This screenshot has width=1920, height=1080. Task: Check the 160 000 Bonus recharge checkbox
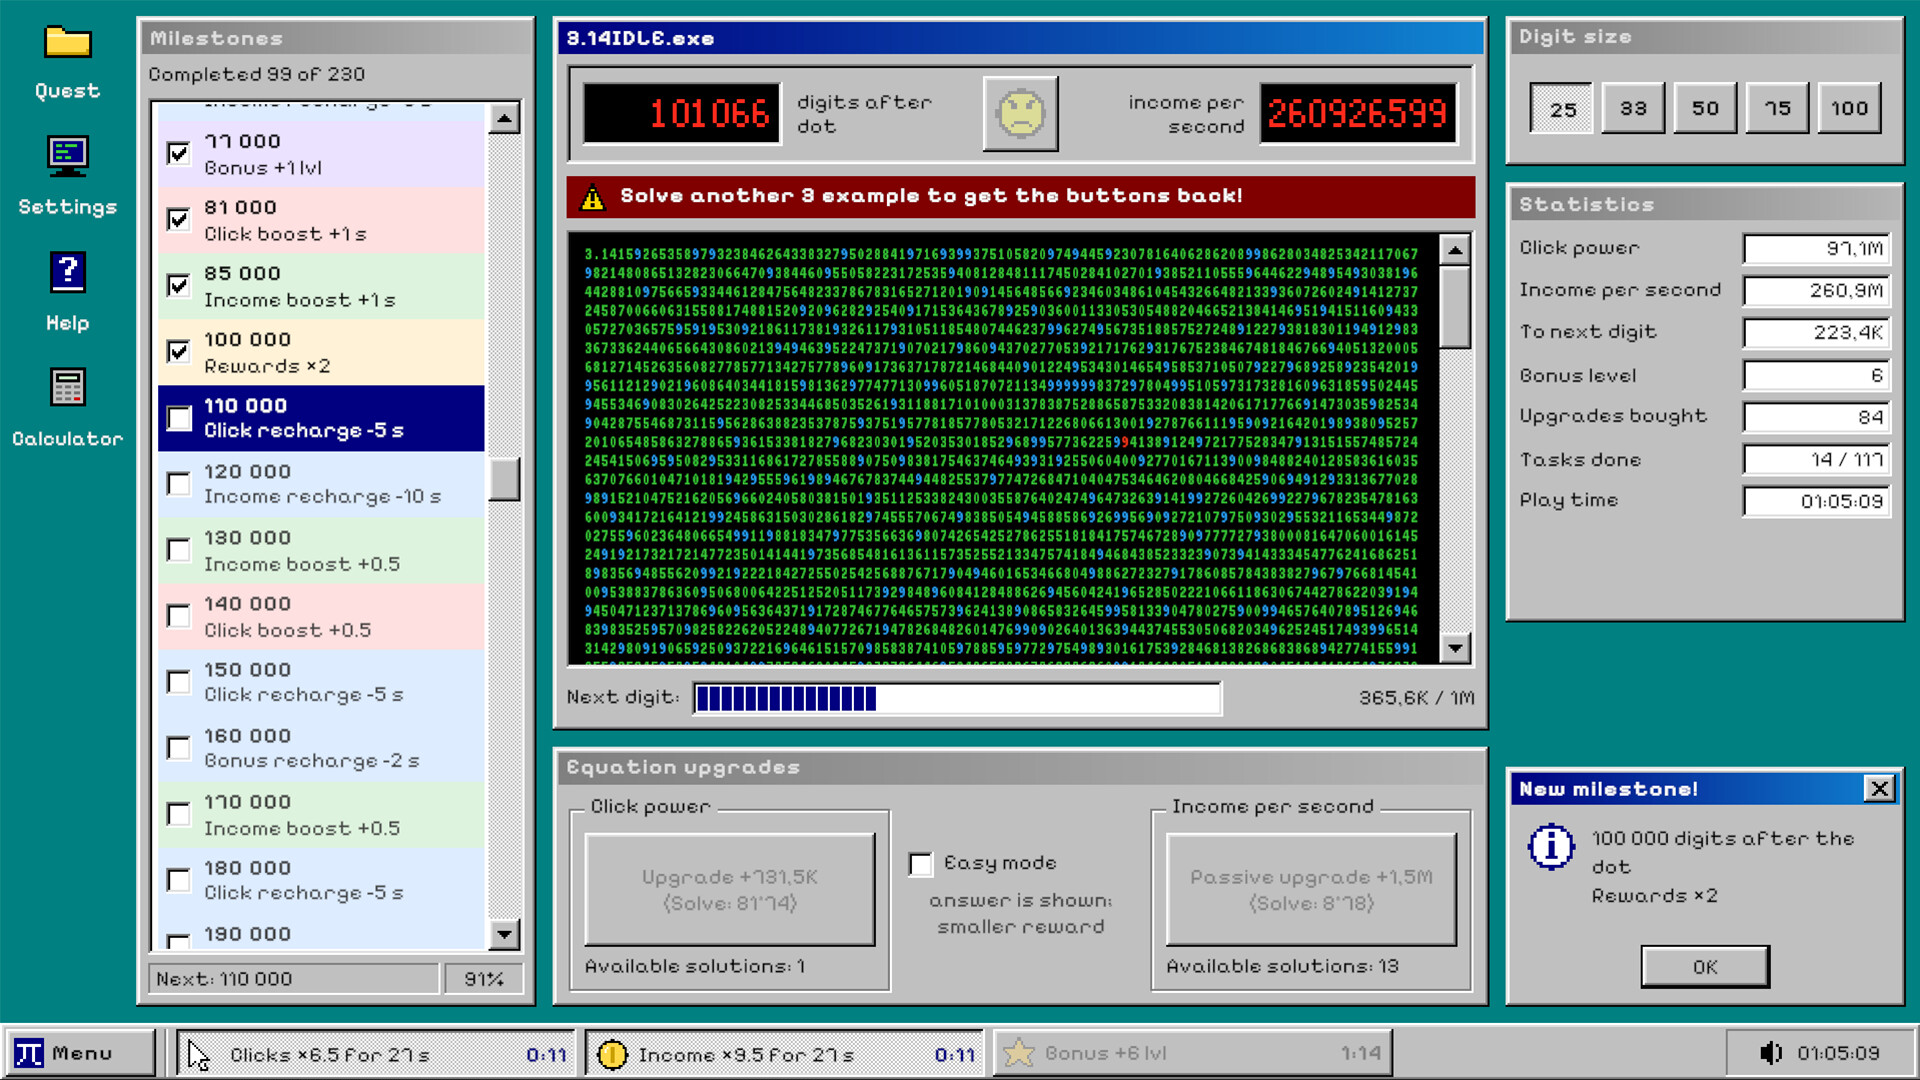179,748
